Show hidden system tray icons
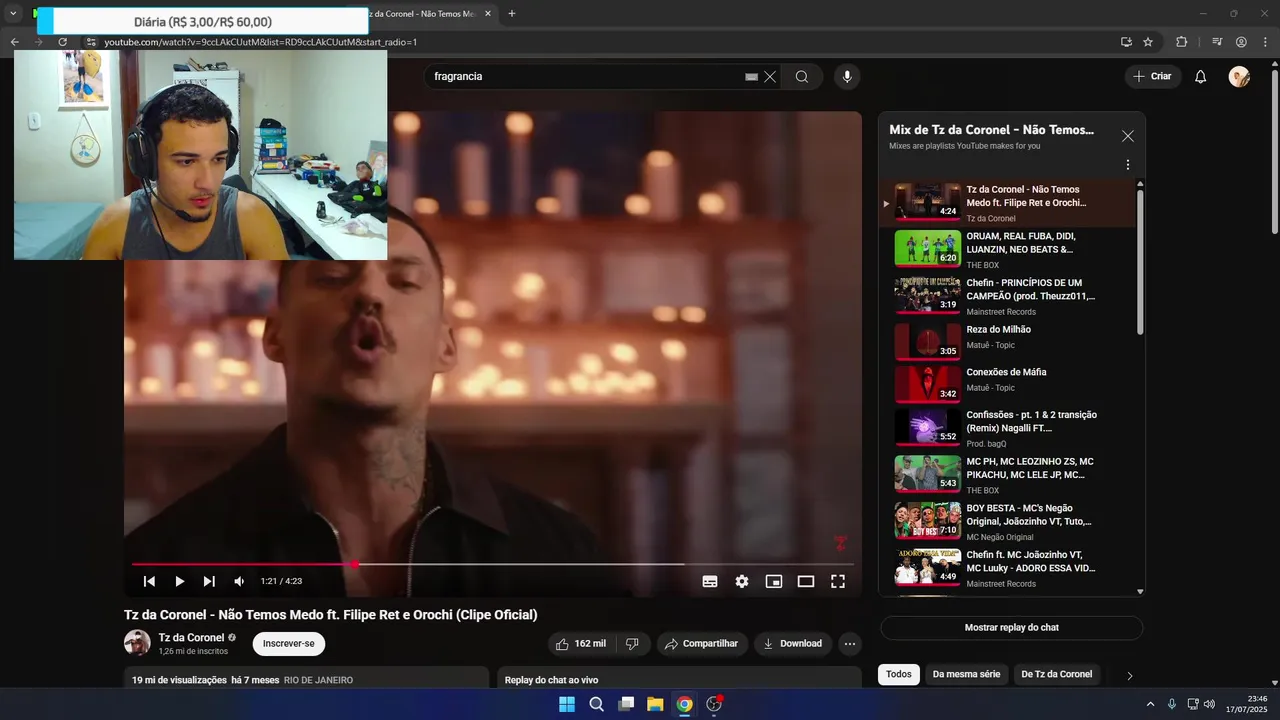Screen dimensions: 1280x720 (1150, 704)
